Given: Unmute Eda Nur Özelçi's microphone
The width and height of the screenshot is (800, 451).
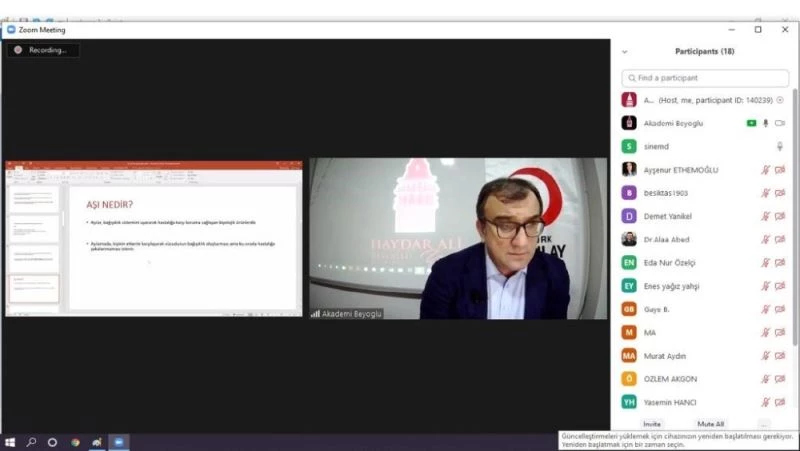Looking at the screenshot, I should 766,263.
